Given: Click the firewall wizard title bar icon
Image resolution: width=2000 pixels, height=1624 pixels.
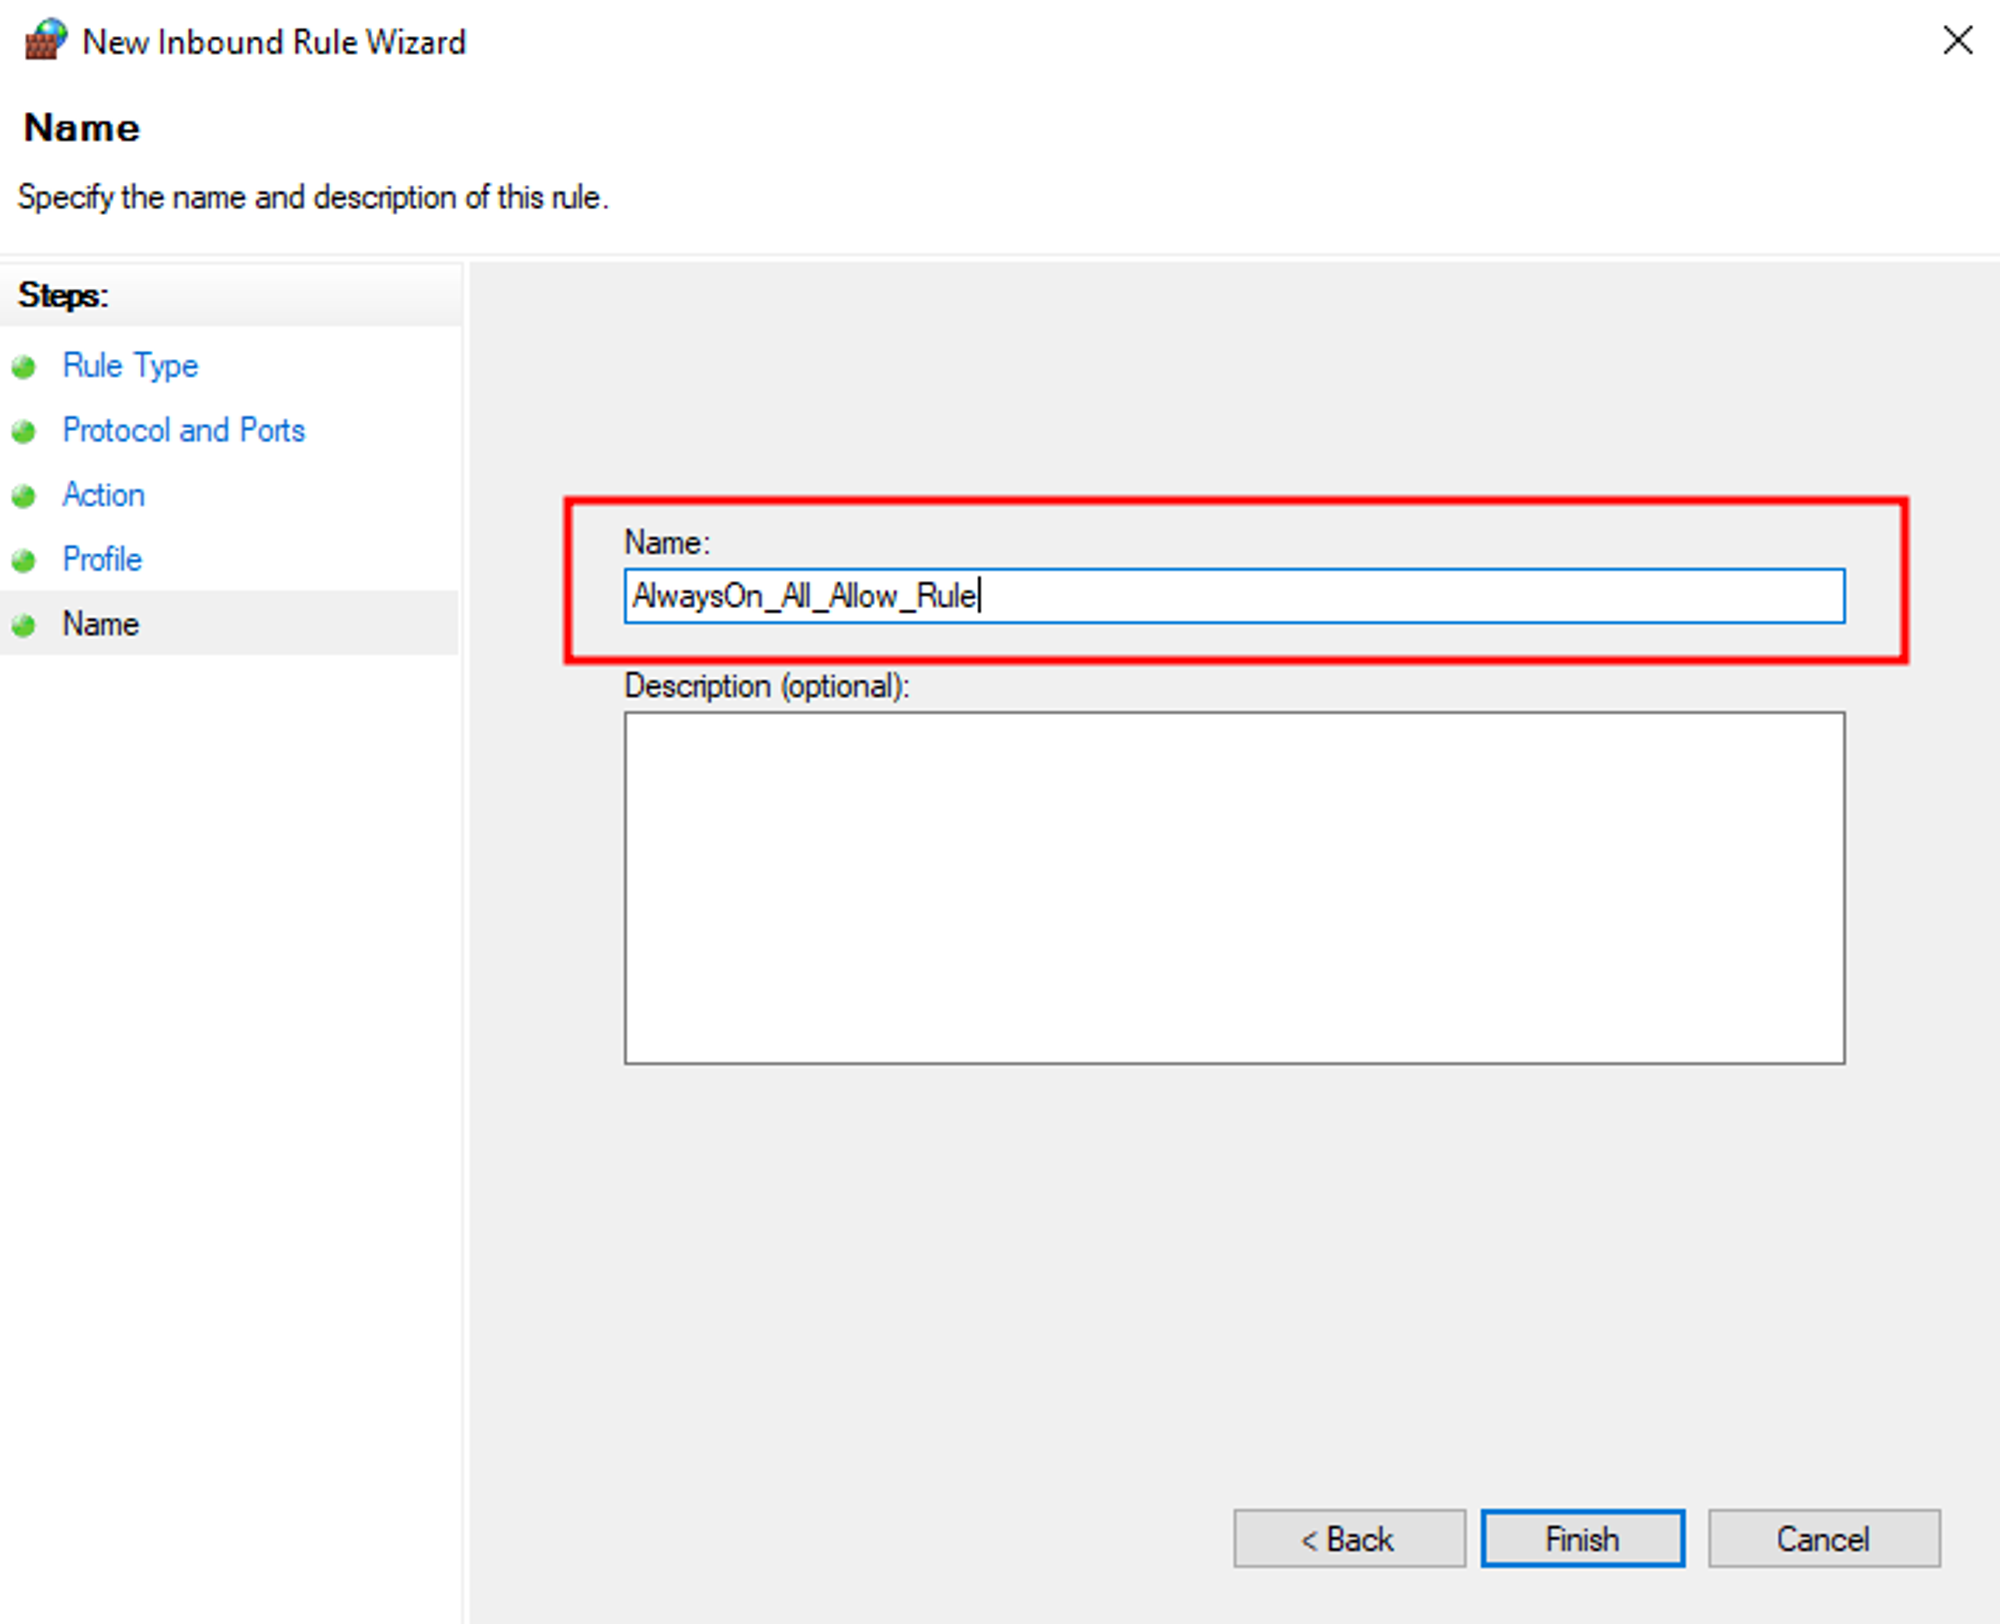Looking at the screenshot, I should (x=45, y=40).
